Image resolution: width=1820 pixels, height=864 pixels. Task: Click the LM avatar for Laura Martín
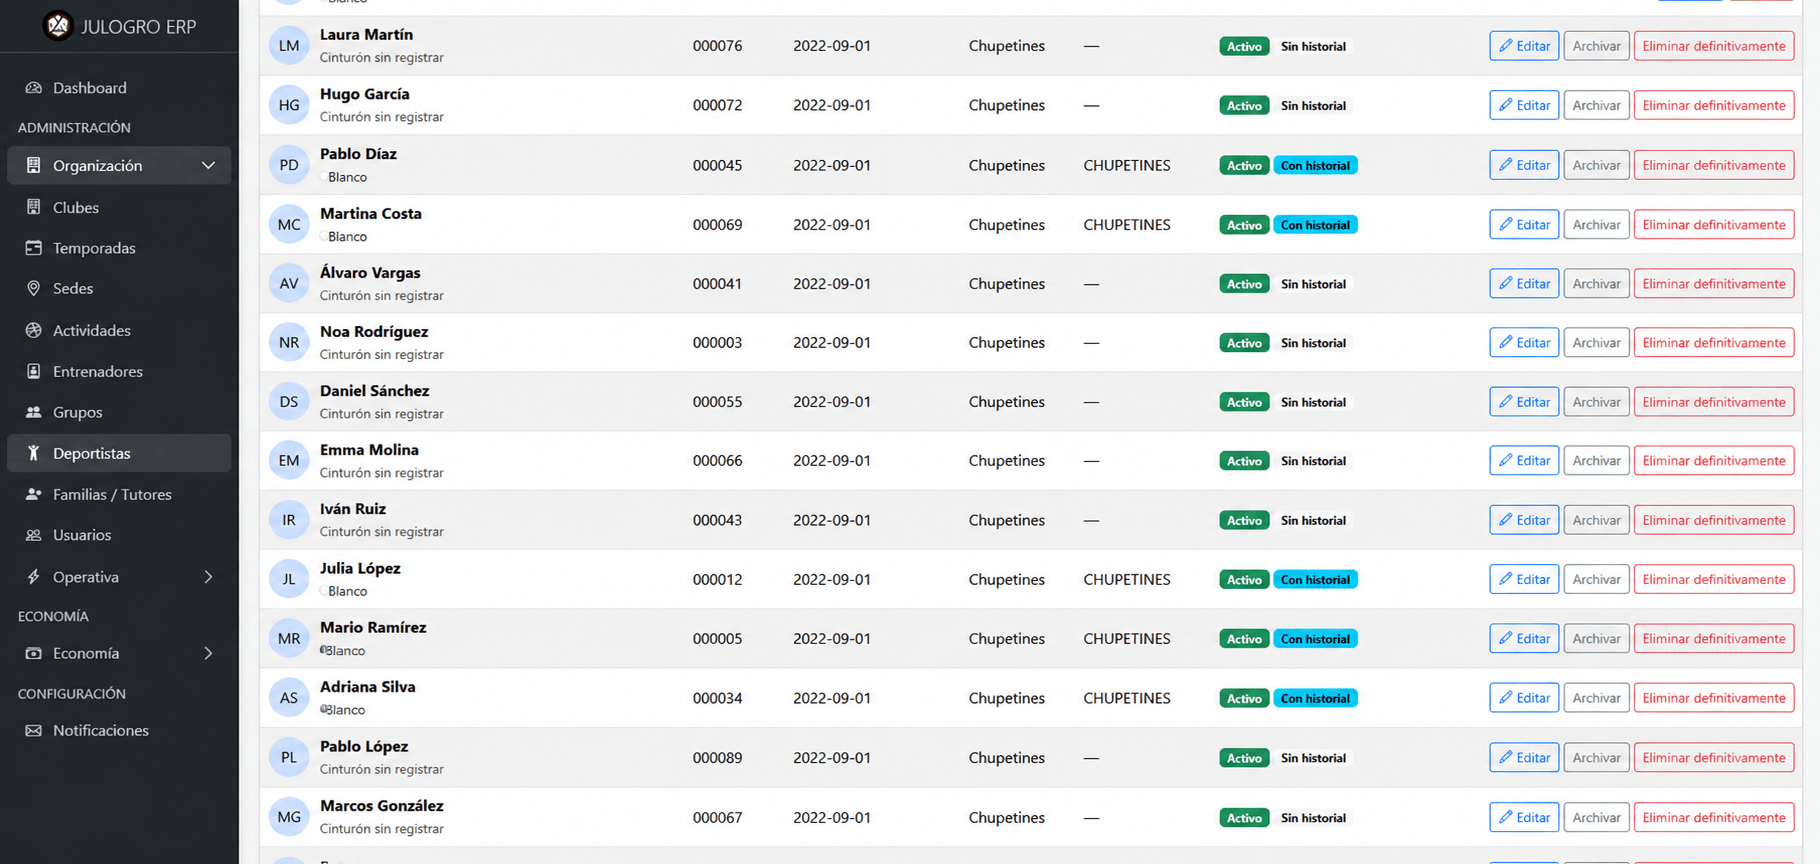pyautogui.click(x=289, y=45)
